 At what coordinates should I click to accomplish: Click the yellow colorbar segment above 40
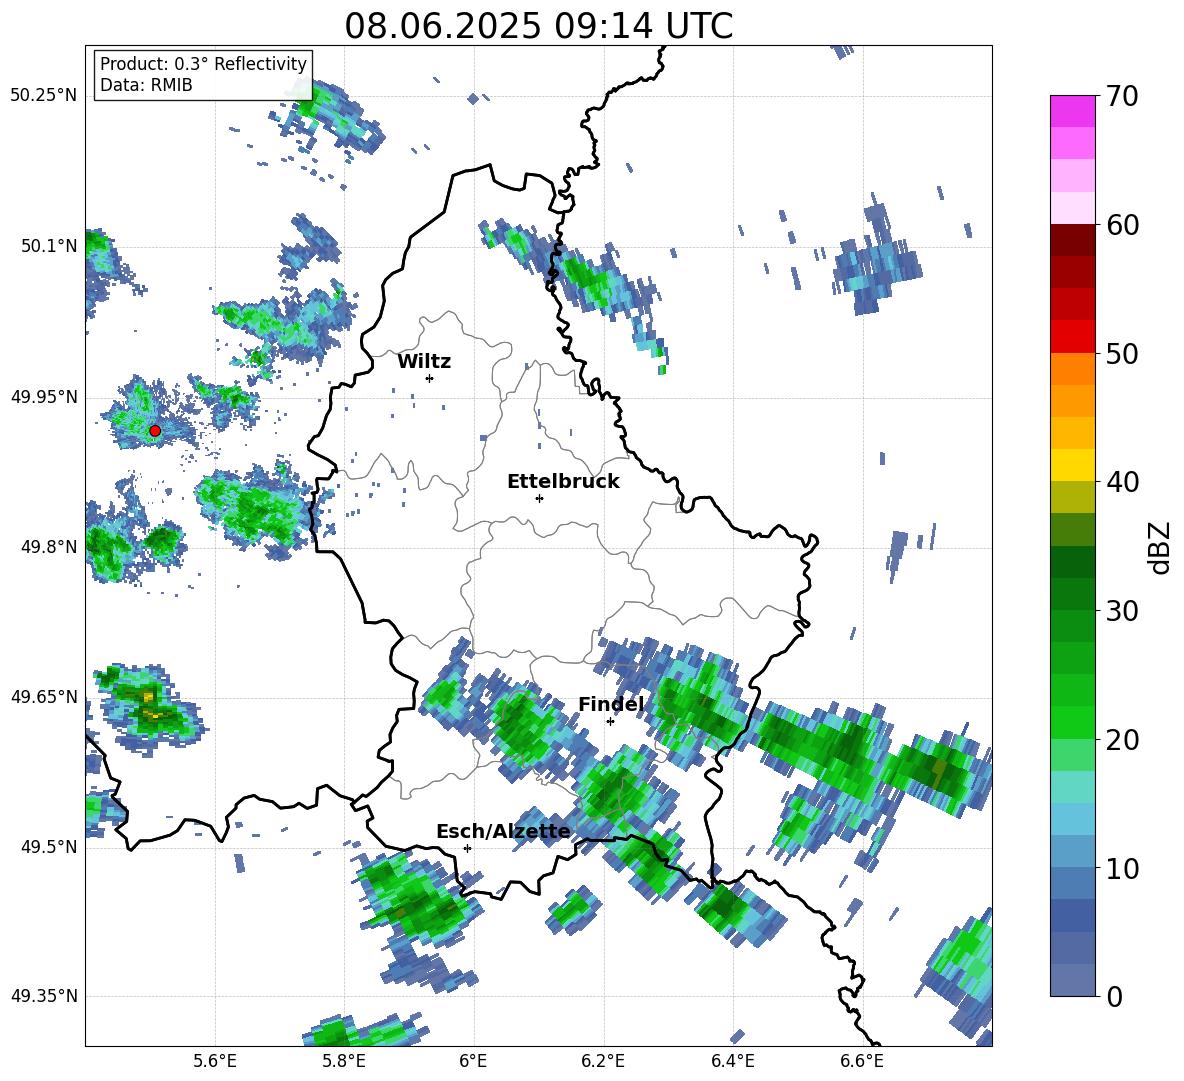coord(1072,466)
